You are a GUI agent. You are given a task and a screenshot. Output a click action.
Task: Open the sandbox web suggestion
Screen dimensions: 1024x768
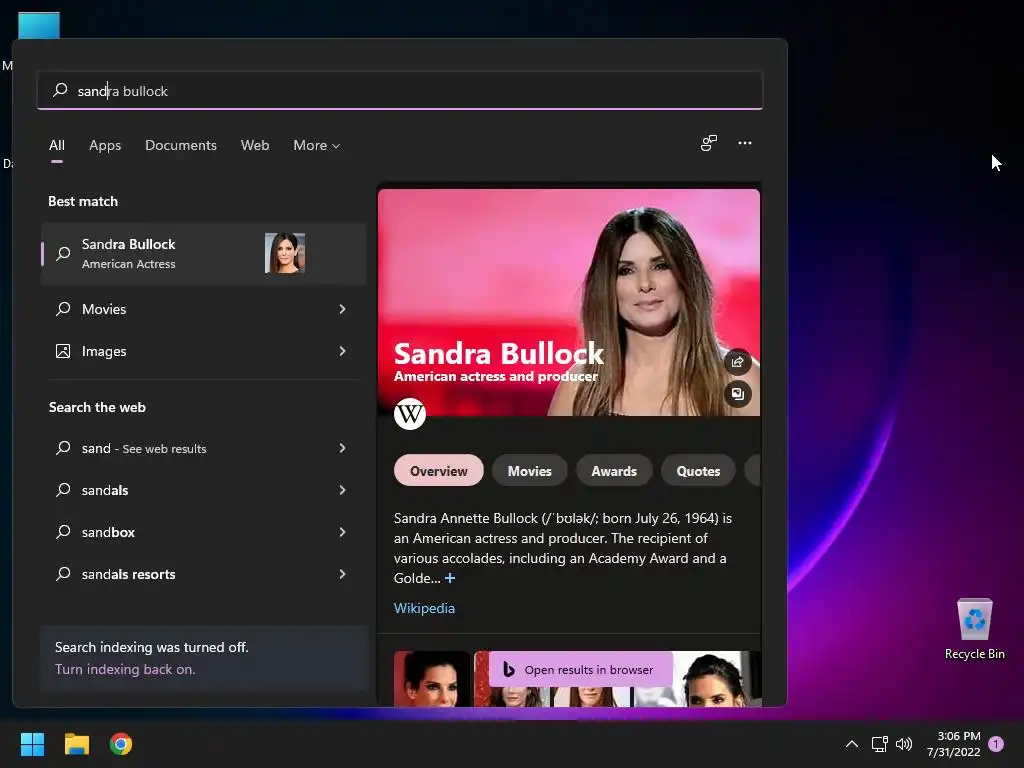click(203, 532)
